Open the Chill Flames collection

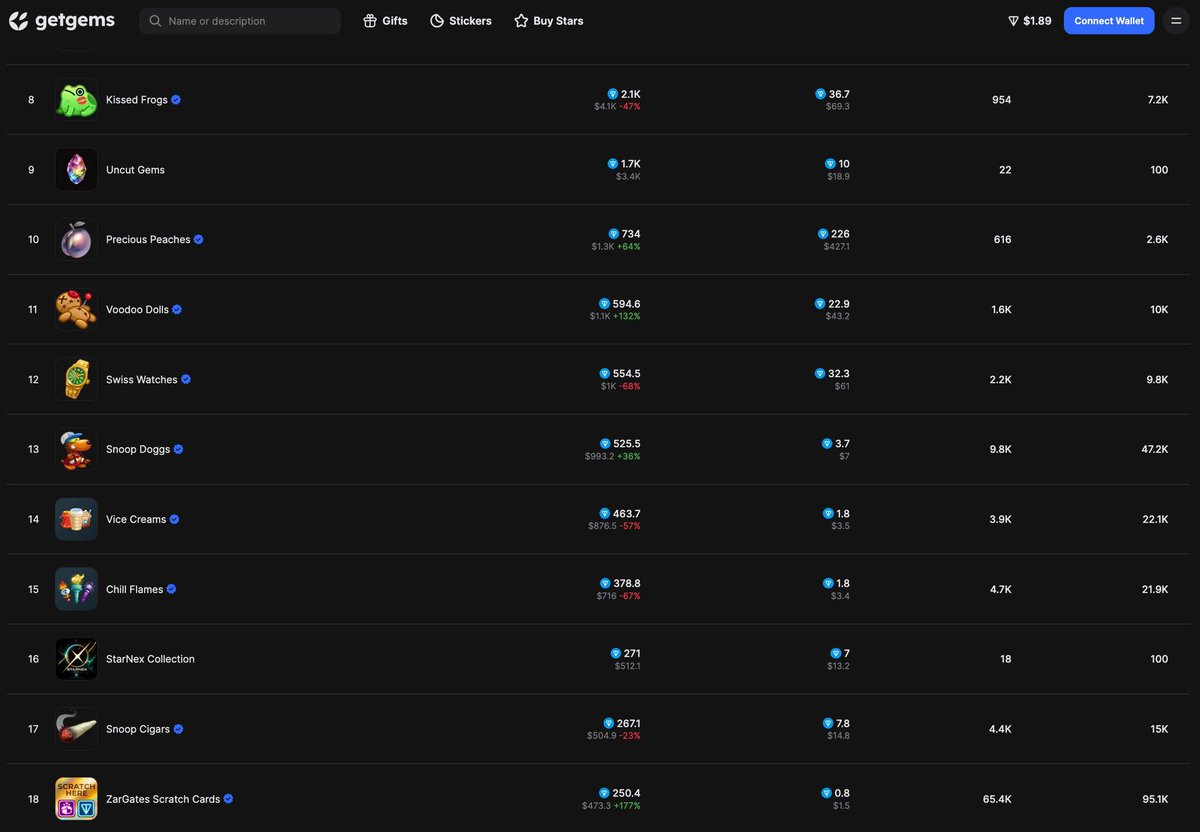[134, 590]
